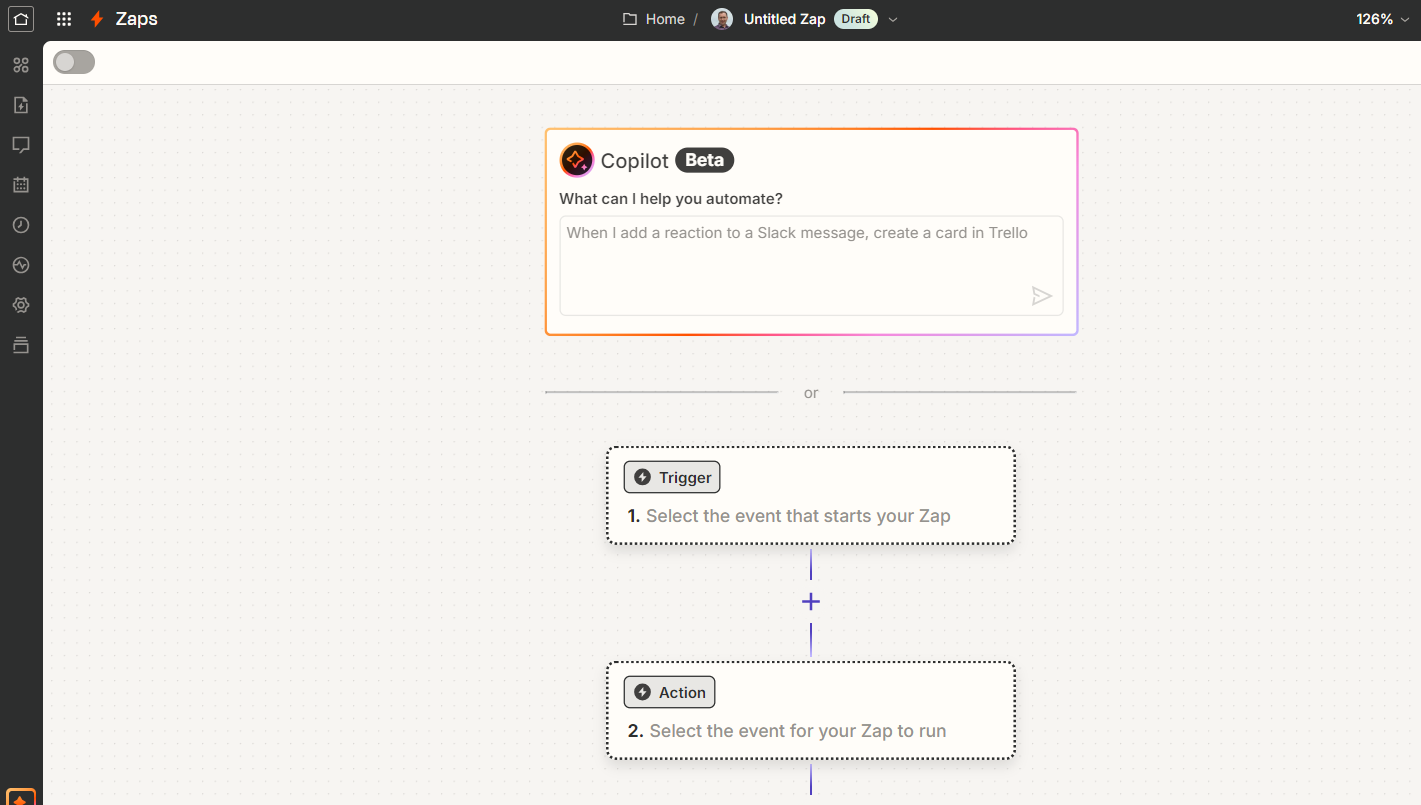Open Zap history clock icon

tap(21, 225)
